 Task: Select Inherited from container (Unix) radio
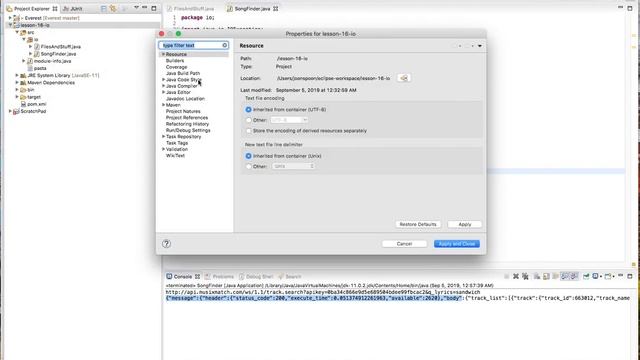(x=249, y=156)
